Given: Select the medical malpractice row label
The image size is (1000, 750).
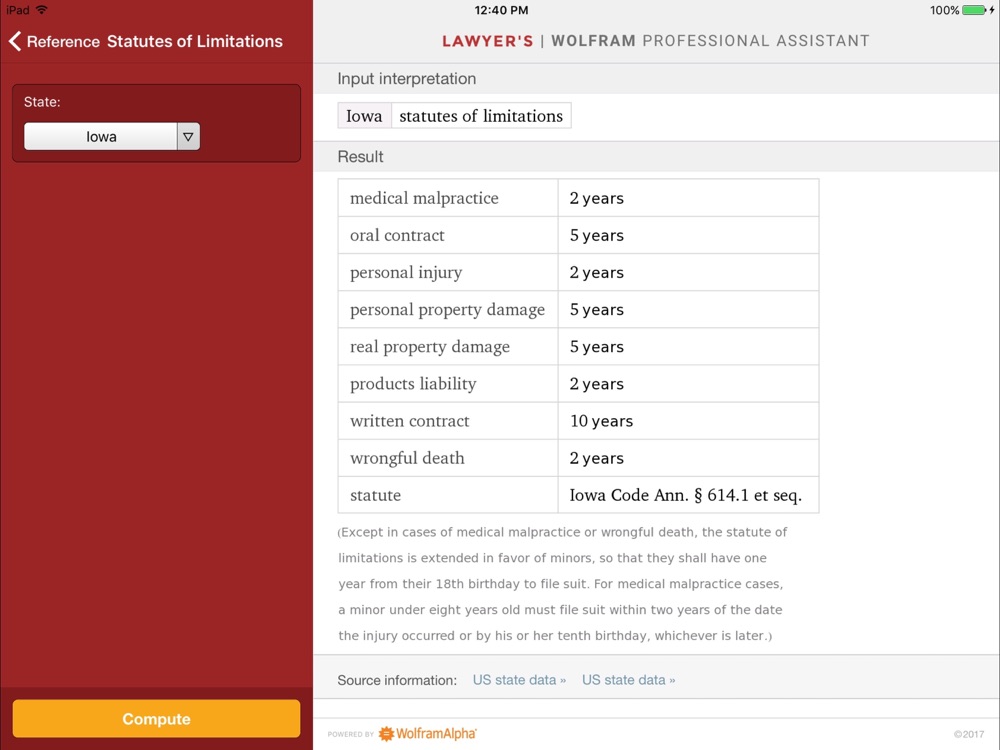Looking at the screenshot, I should (424, 198).
